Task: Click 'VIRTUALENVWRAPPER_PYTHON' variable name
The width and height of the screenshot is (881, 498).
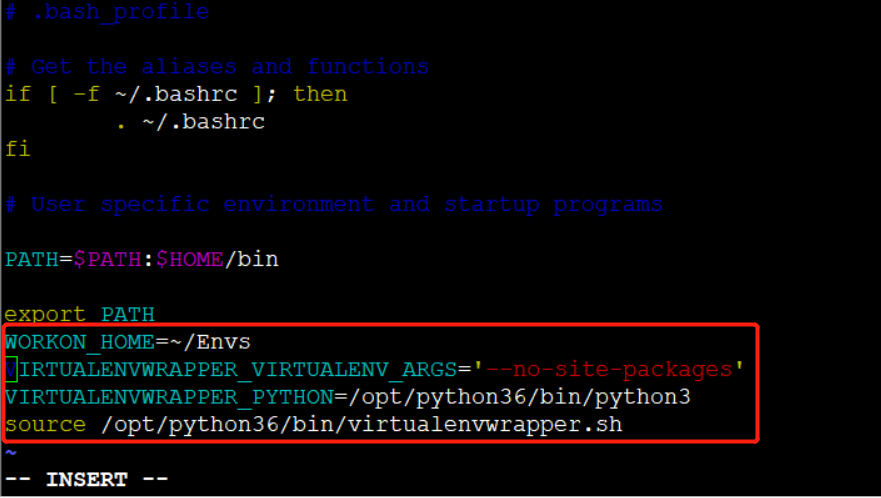Action: pos(169,397)
